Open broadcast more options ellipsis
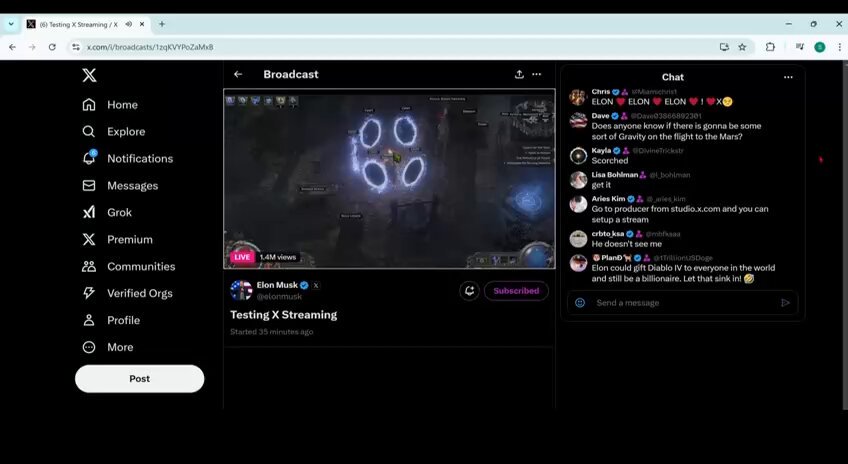Screen dimensions: 848x464 tap(536, 74)
